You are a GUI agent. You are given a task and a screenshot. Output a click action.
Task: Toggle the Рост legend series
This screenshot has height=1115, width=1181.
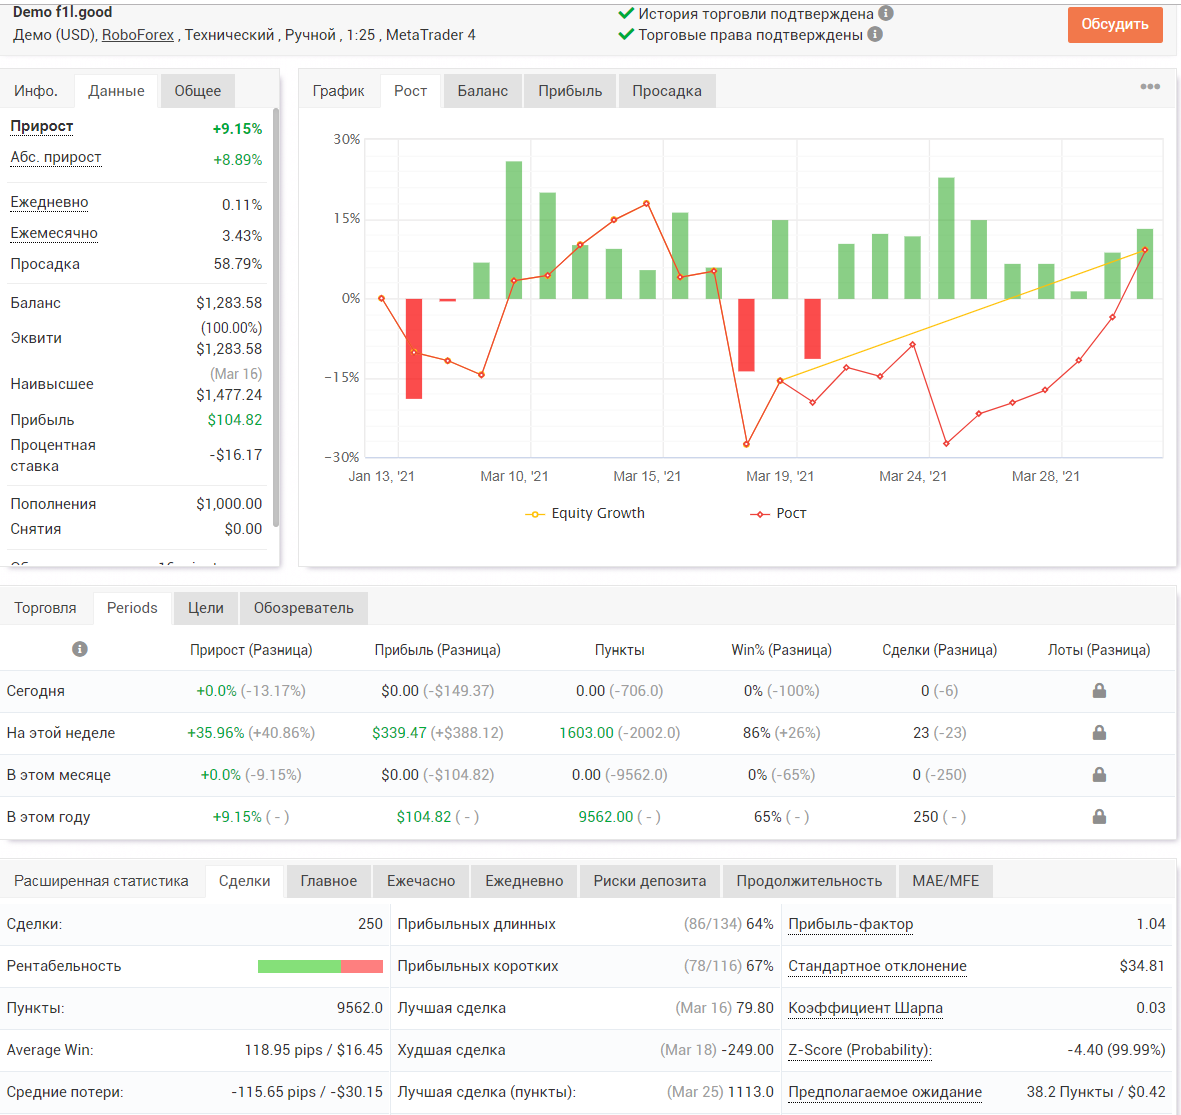778,513
